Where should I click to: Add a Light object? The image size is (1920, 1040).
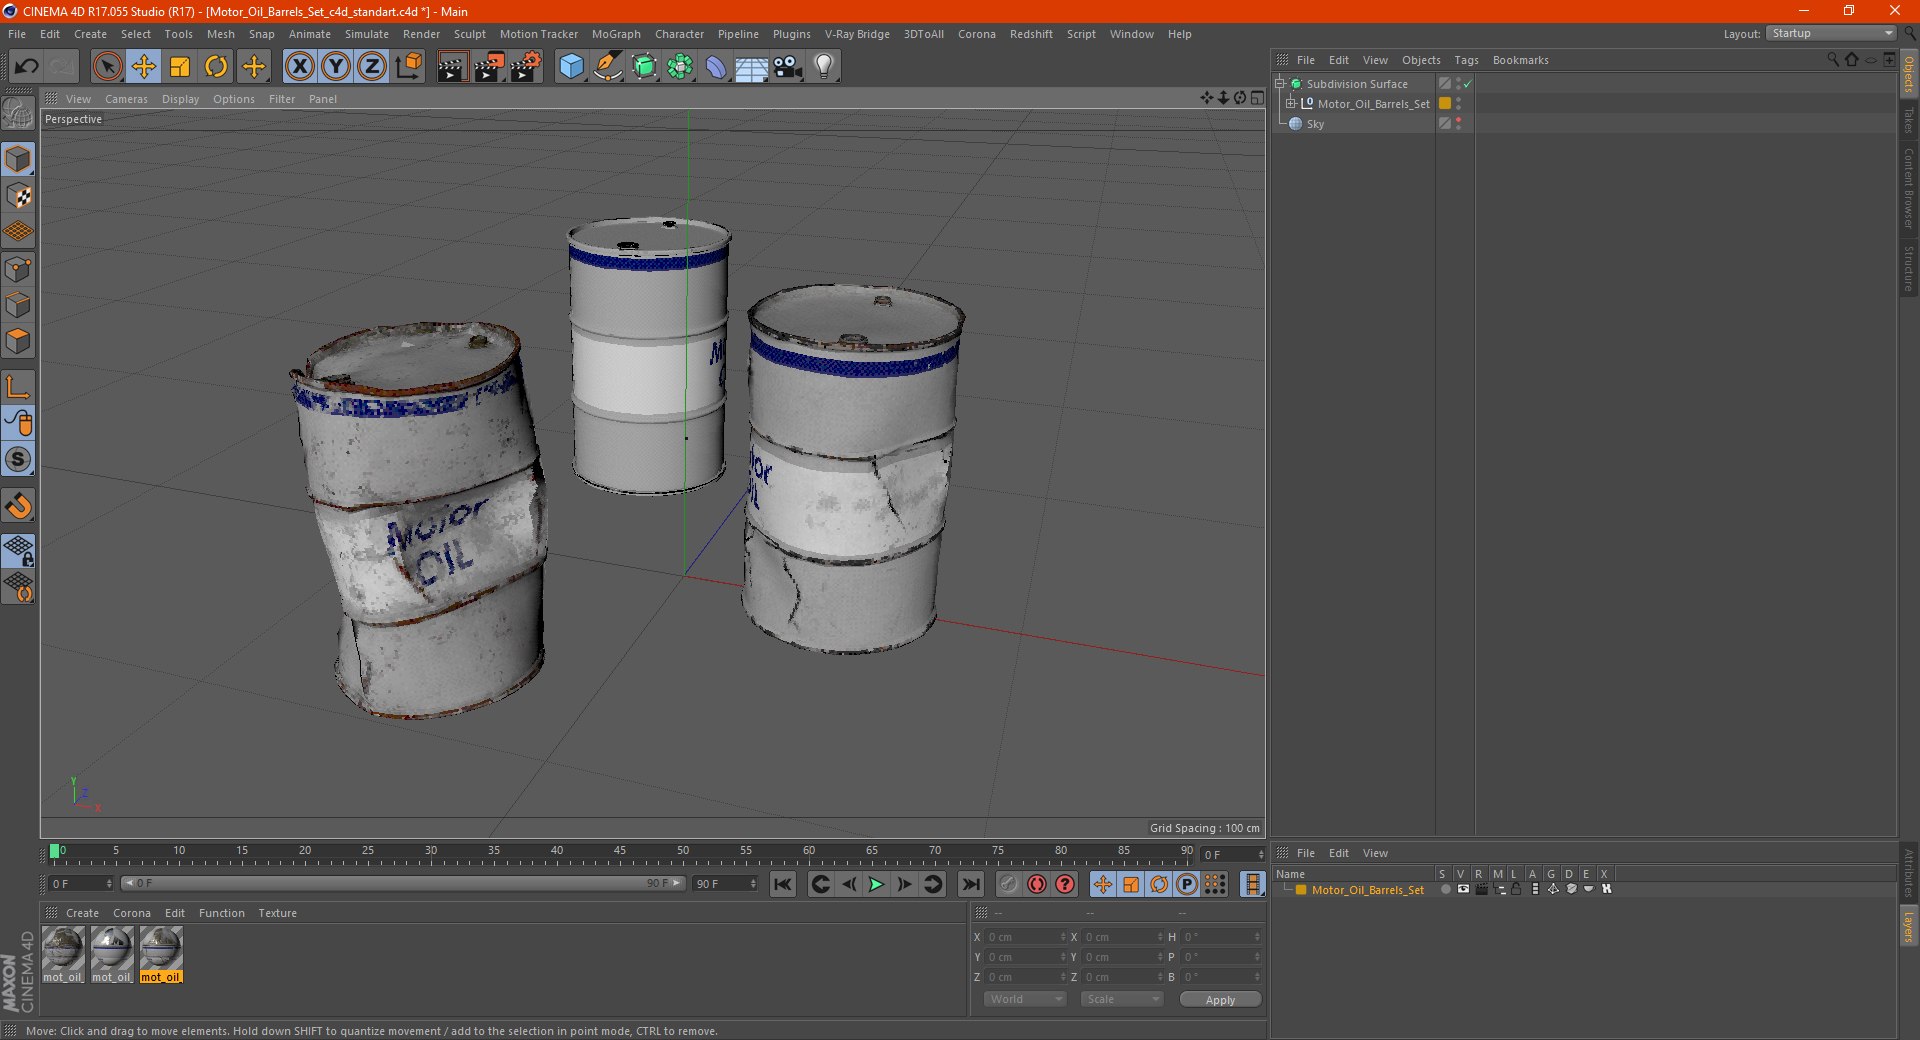(824, 67)
